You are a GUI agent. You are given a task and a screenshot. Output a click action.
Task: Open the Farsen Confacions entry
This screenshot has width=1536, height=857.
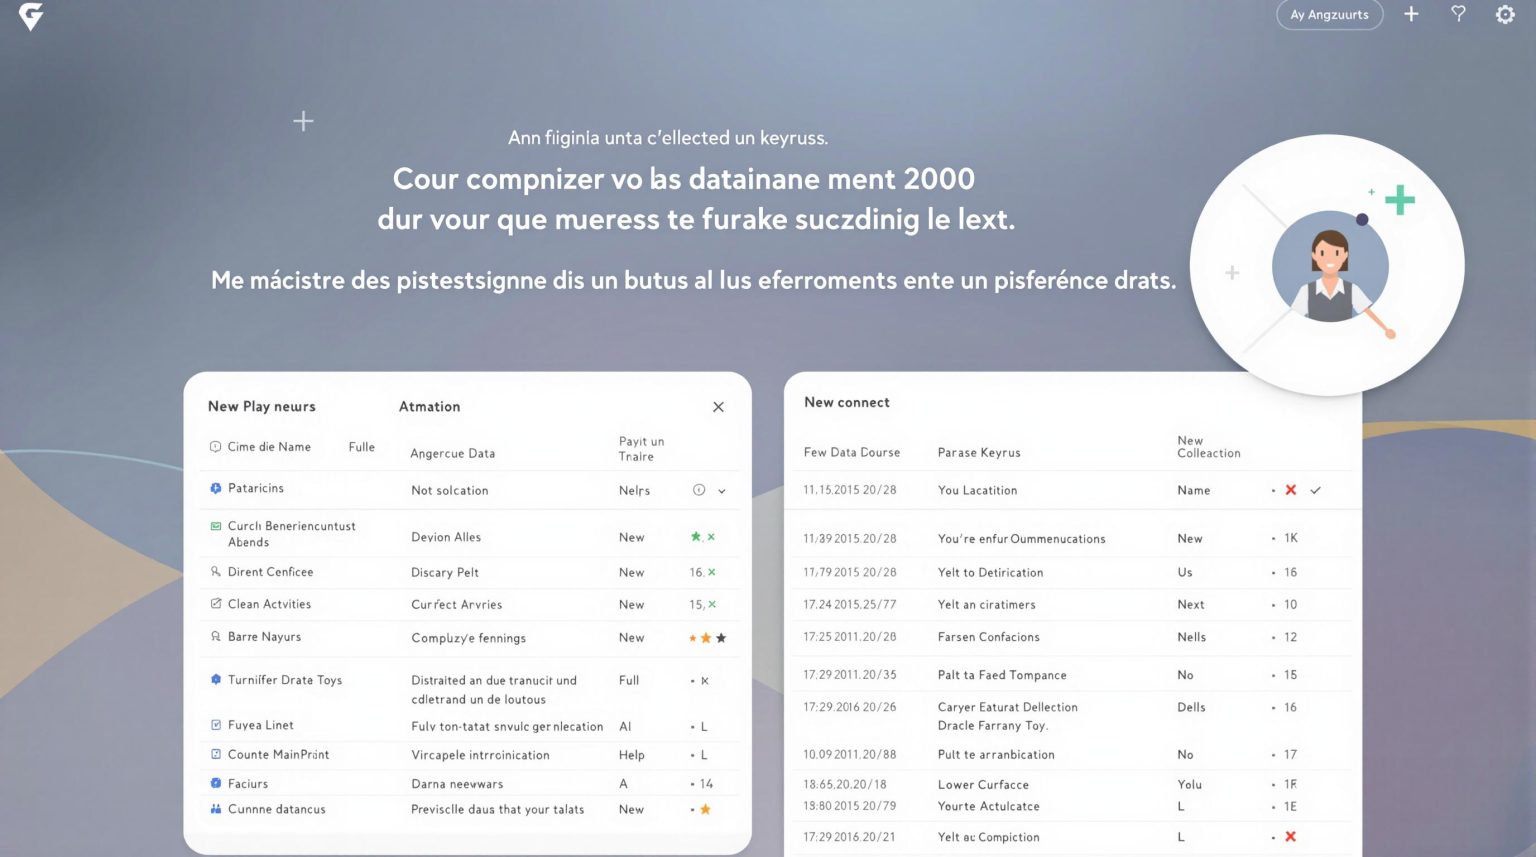pyautogui.click(x=988, y=636)
